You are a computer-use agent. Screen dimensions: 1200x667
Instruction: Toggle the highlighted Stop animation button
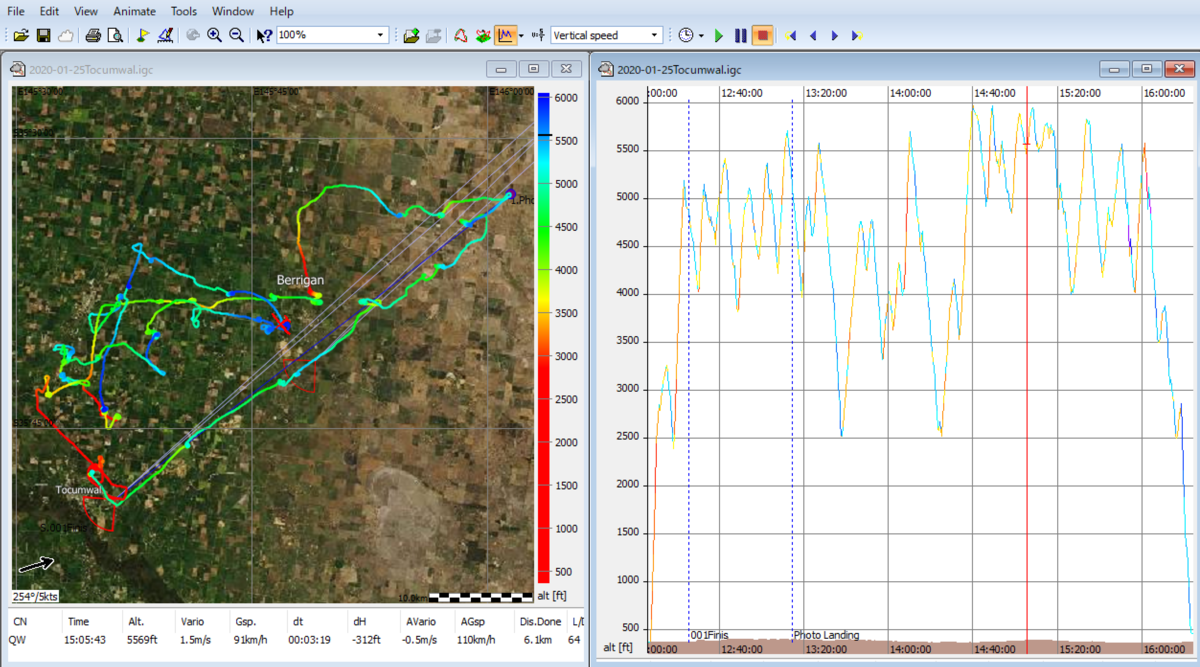coord(763,35)
